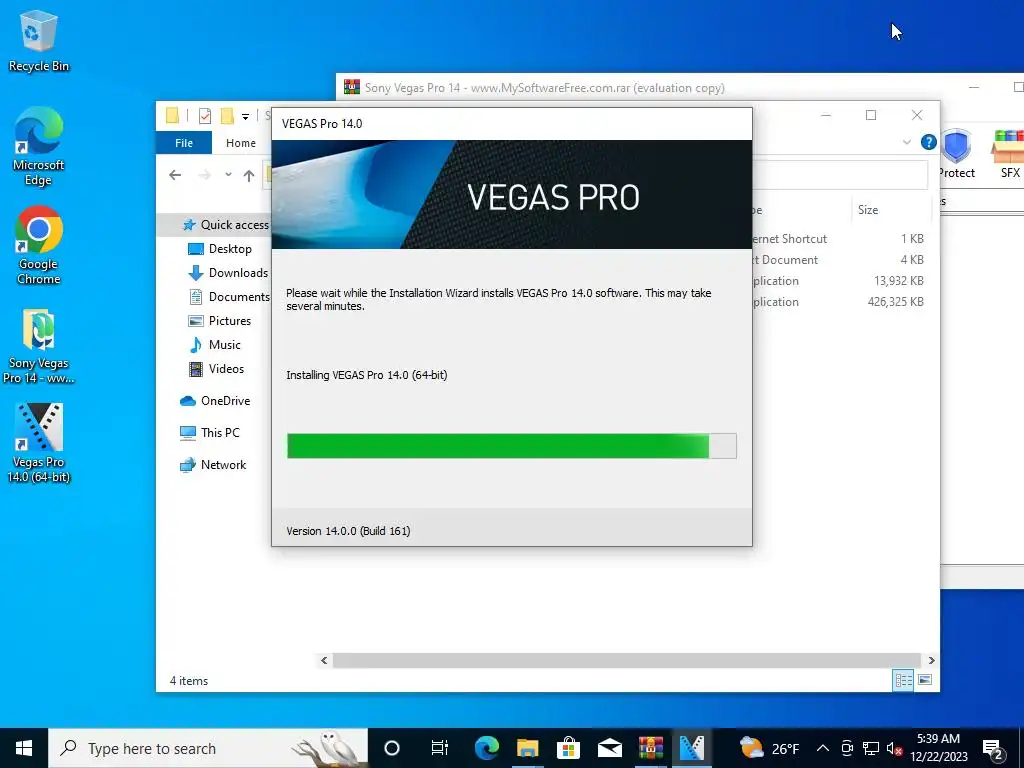The height and width of the screenshot is (768, 1024).
Task: Show hidden system tray icons
Action: click(x=823, y=748)
